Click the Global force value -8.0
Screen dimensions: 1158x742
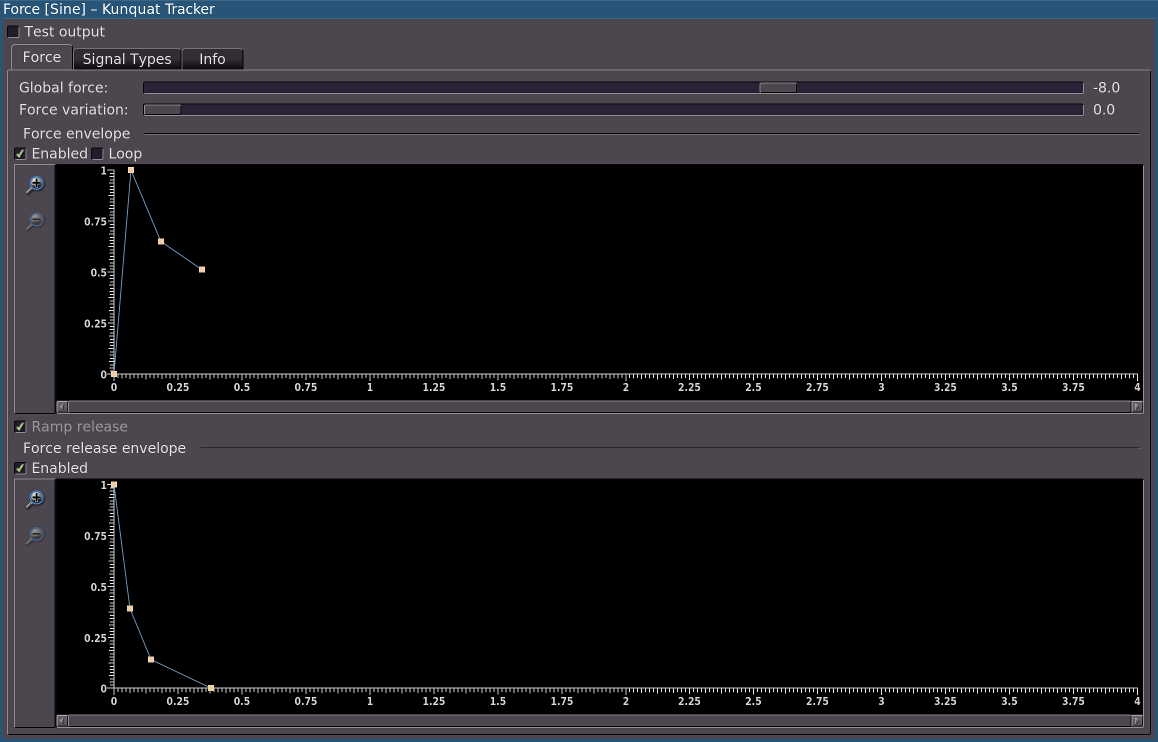point(1106,88)
